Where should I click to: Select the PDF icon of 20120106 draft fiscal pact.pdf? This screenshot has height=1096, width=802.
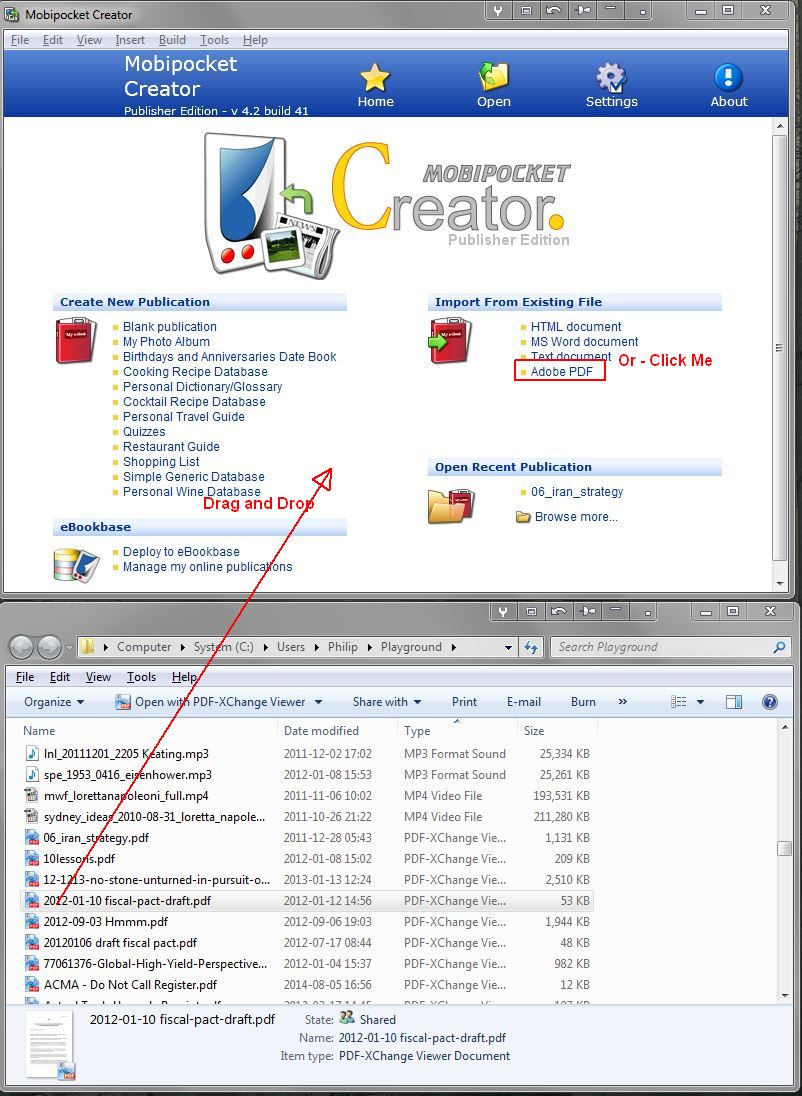pyautogui.click(x=31, y=942)
